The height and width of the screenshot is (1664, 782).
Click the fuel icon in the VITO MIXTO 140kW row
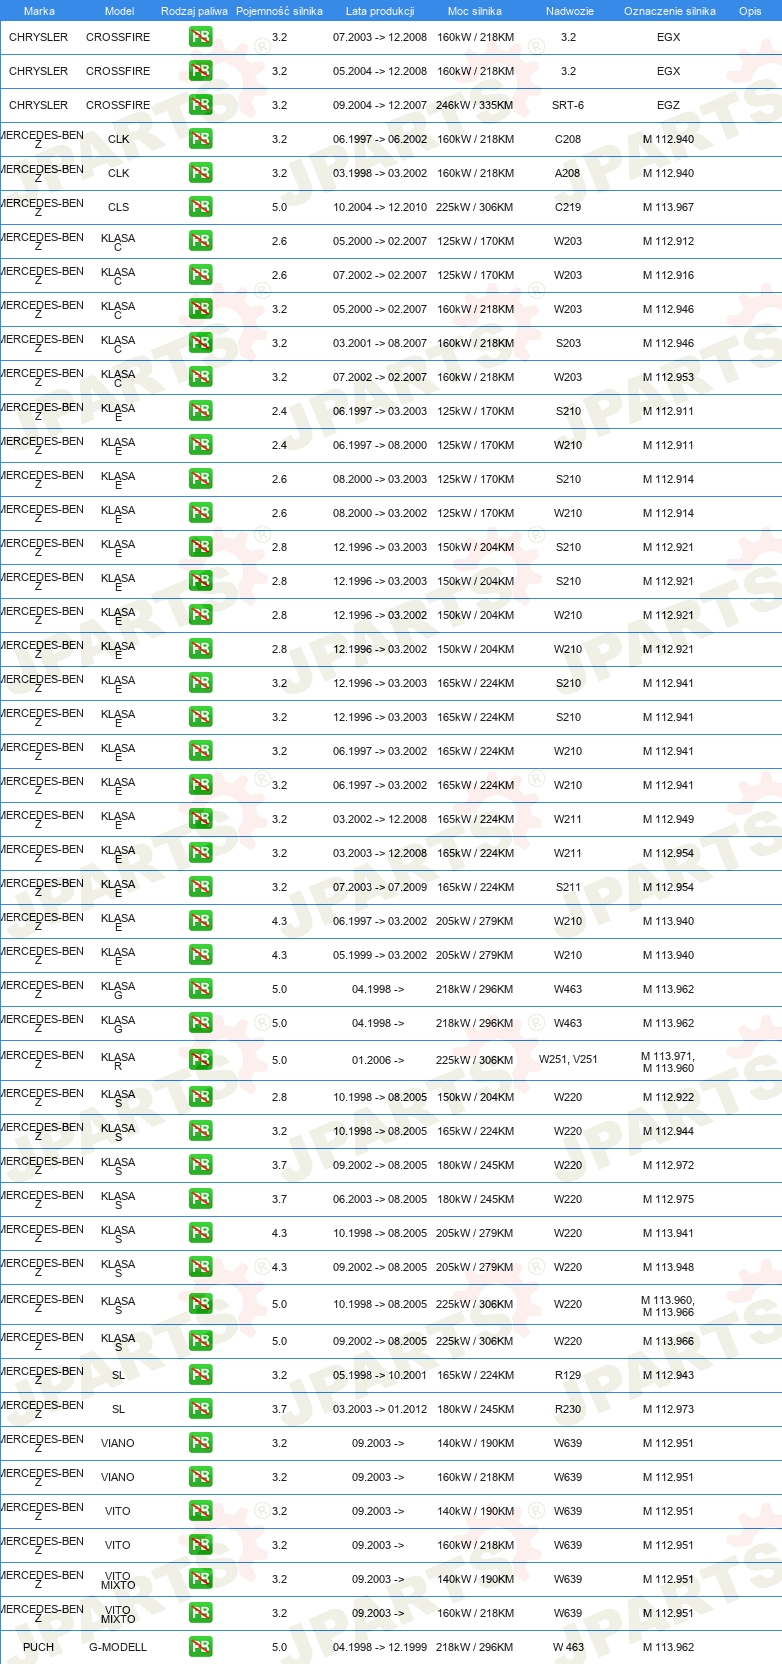[201, 1579]
